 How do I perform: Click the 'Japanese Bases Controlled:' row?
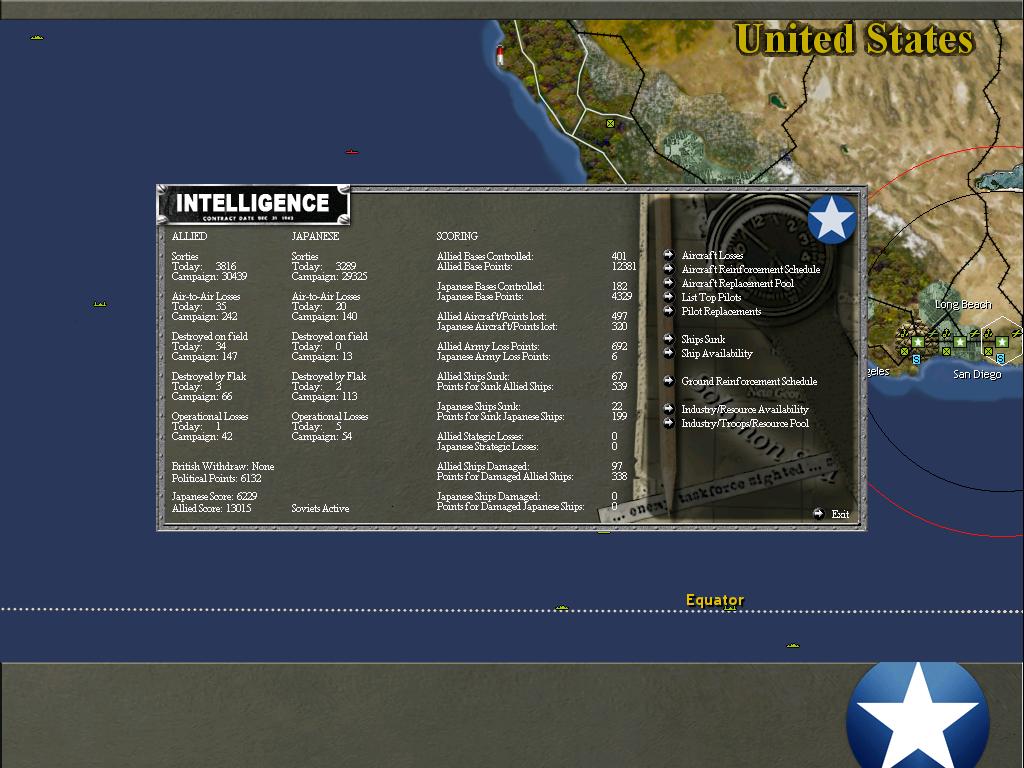click(x=532, y=286)
